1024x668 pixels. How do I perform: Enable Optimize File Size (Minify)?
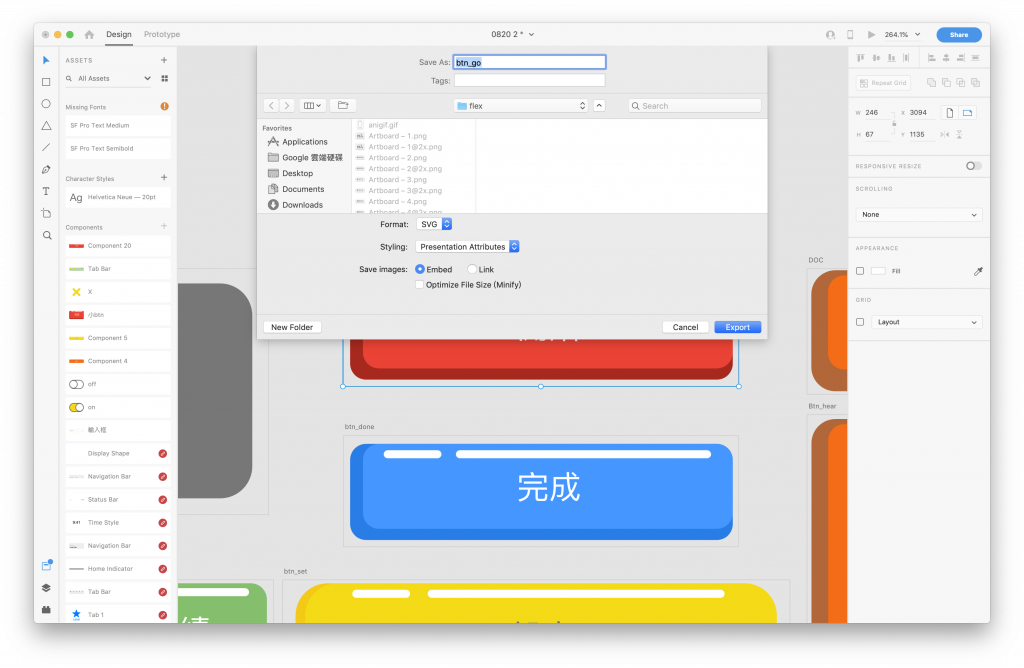[419, 285]
